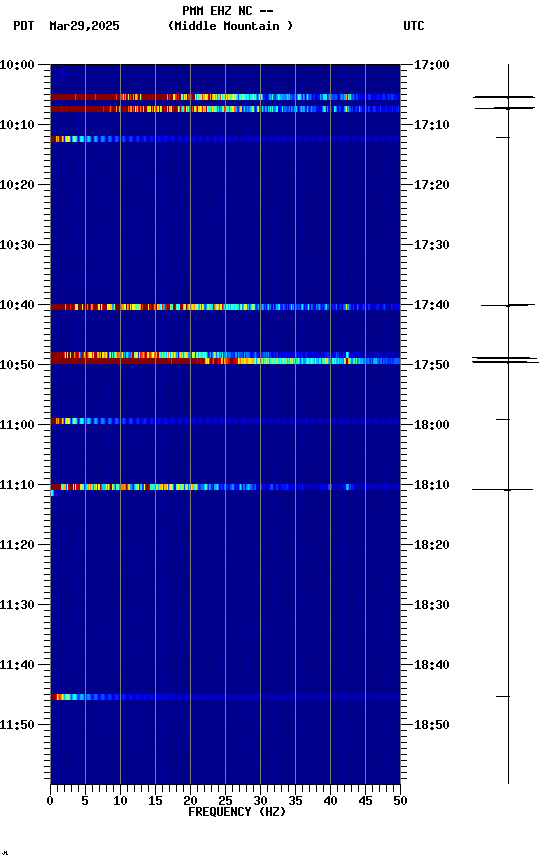
Task: Click the 25 Hz axis tick label
Action: (225, 801)
